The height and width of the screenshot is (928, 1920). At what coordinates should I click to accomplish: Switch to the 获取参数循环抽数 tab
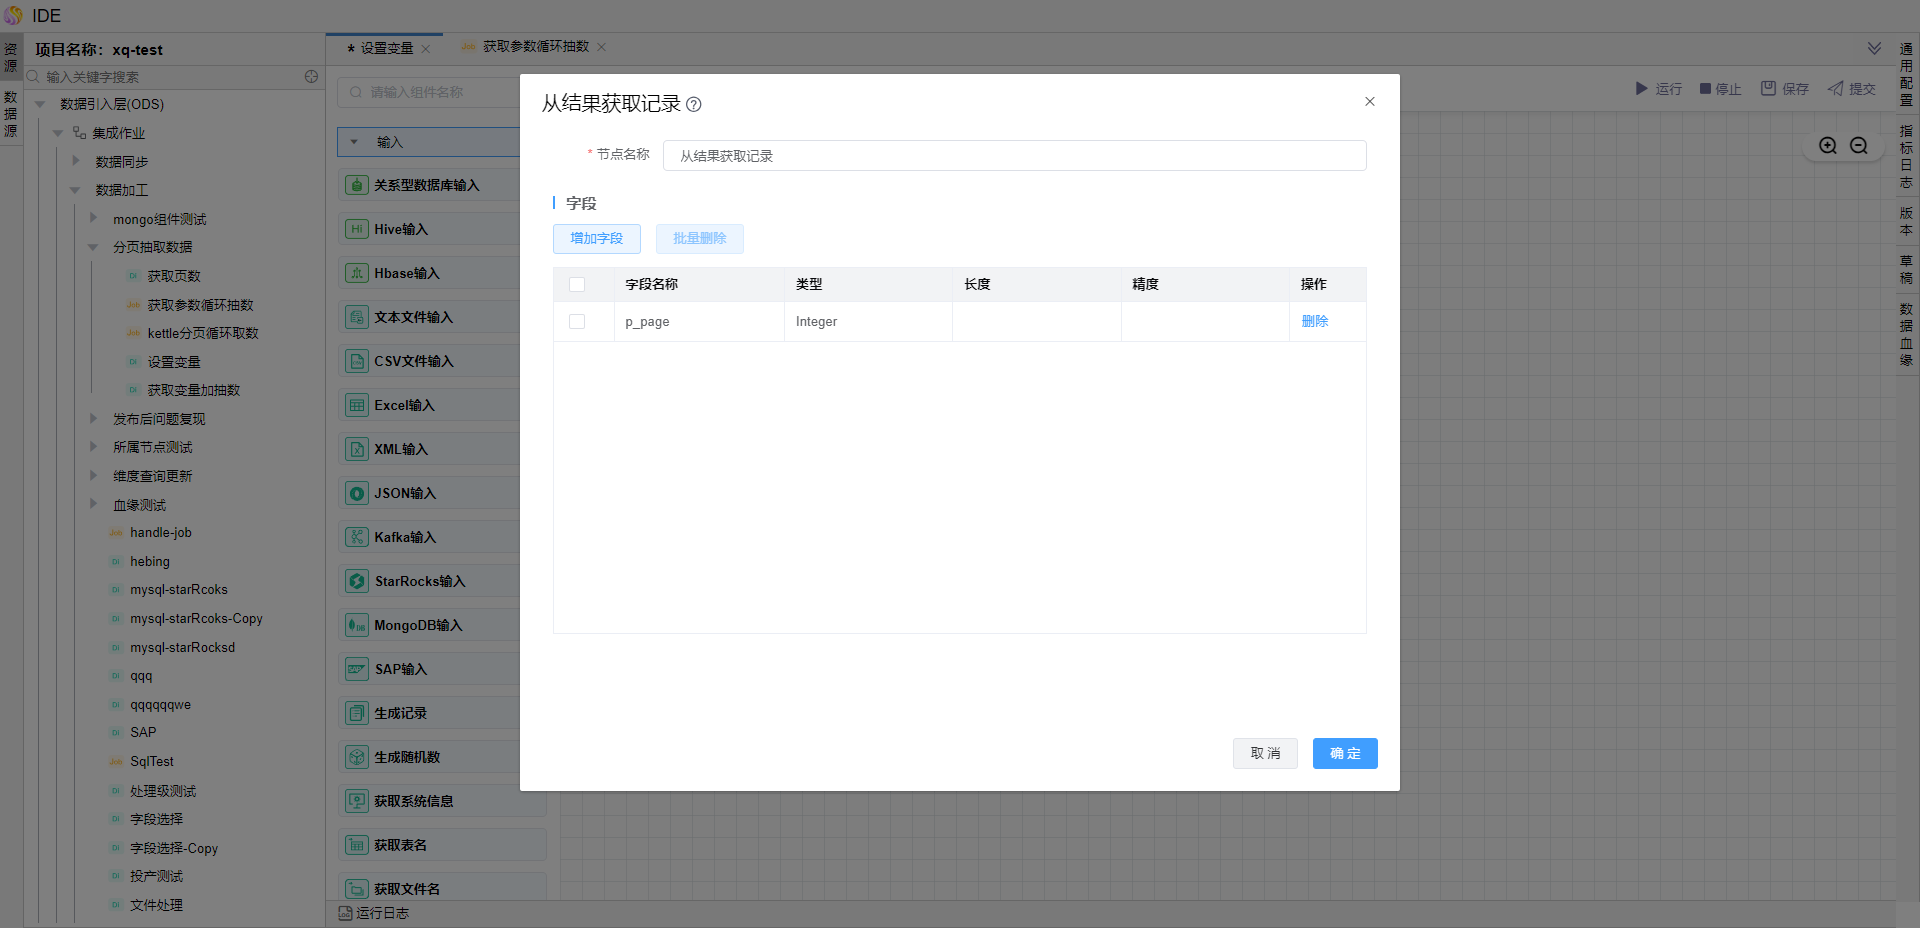[x=535, y=47]
